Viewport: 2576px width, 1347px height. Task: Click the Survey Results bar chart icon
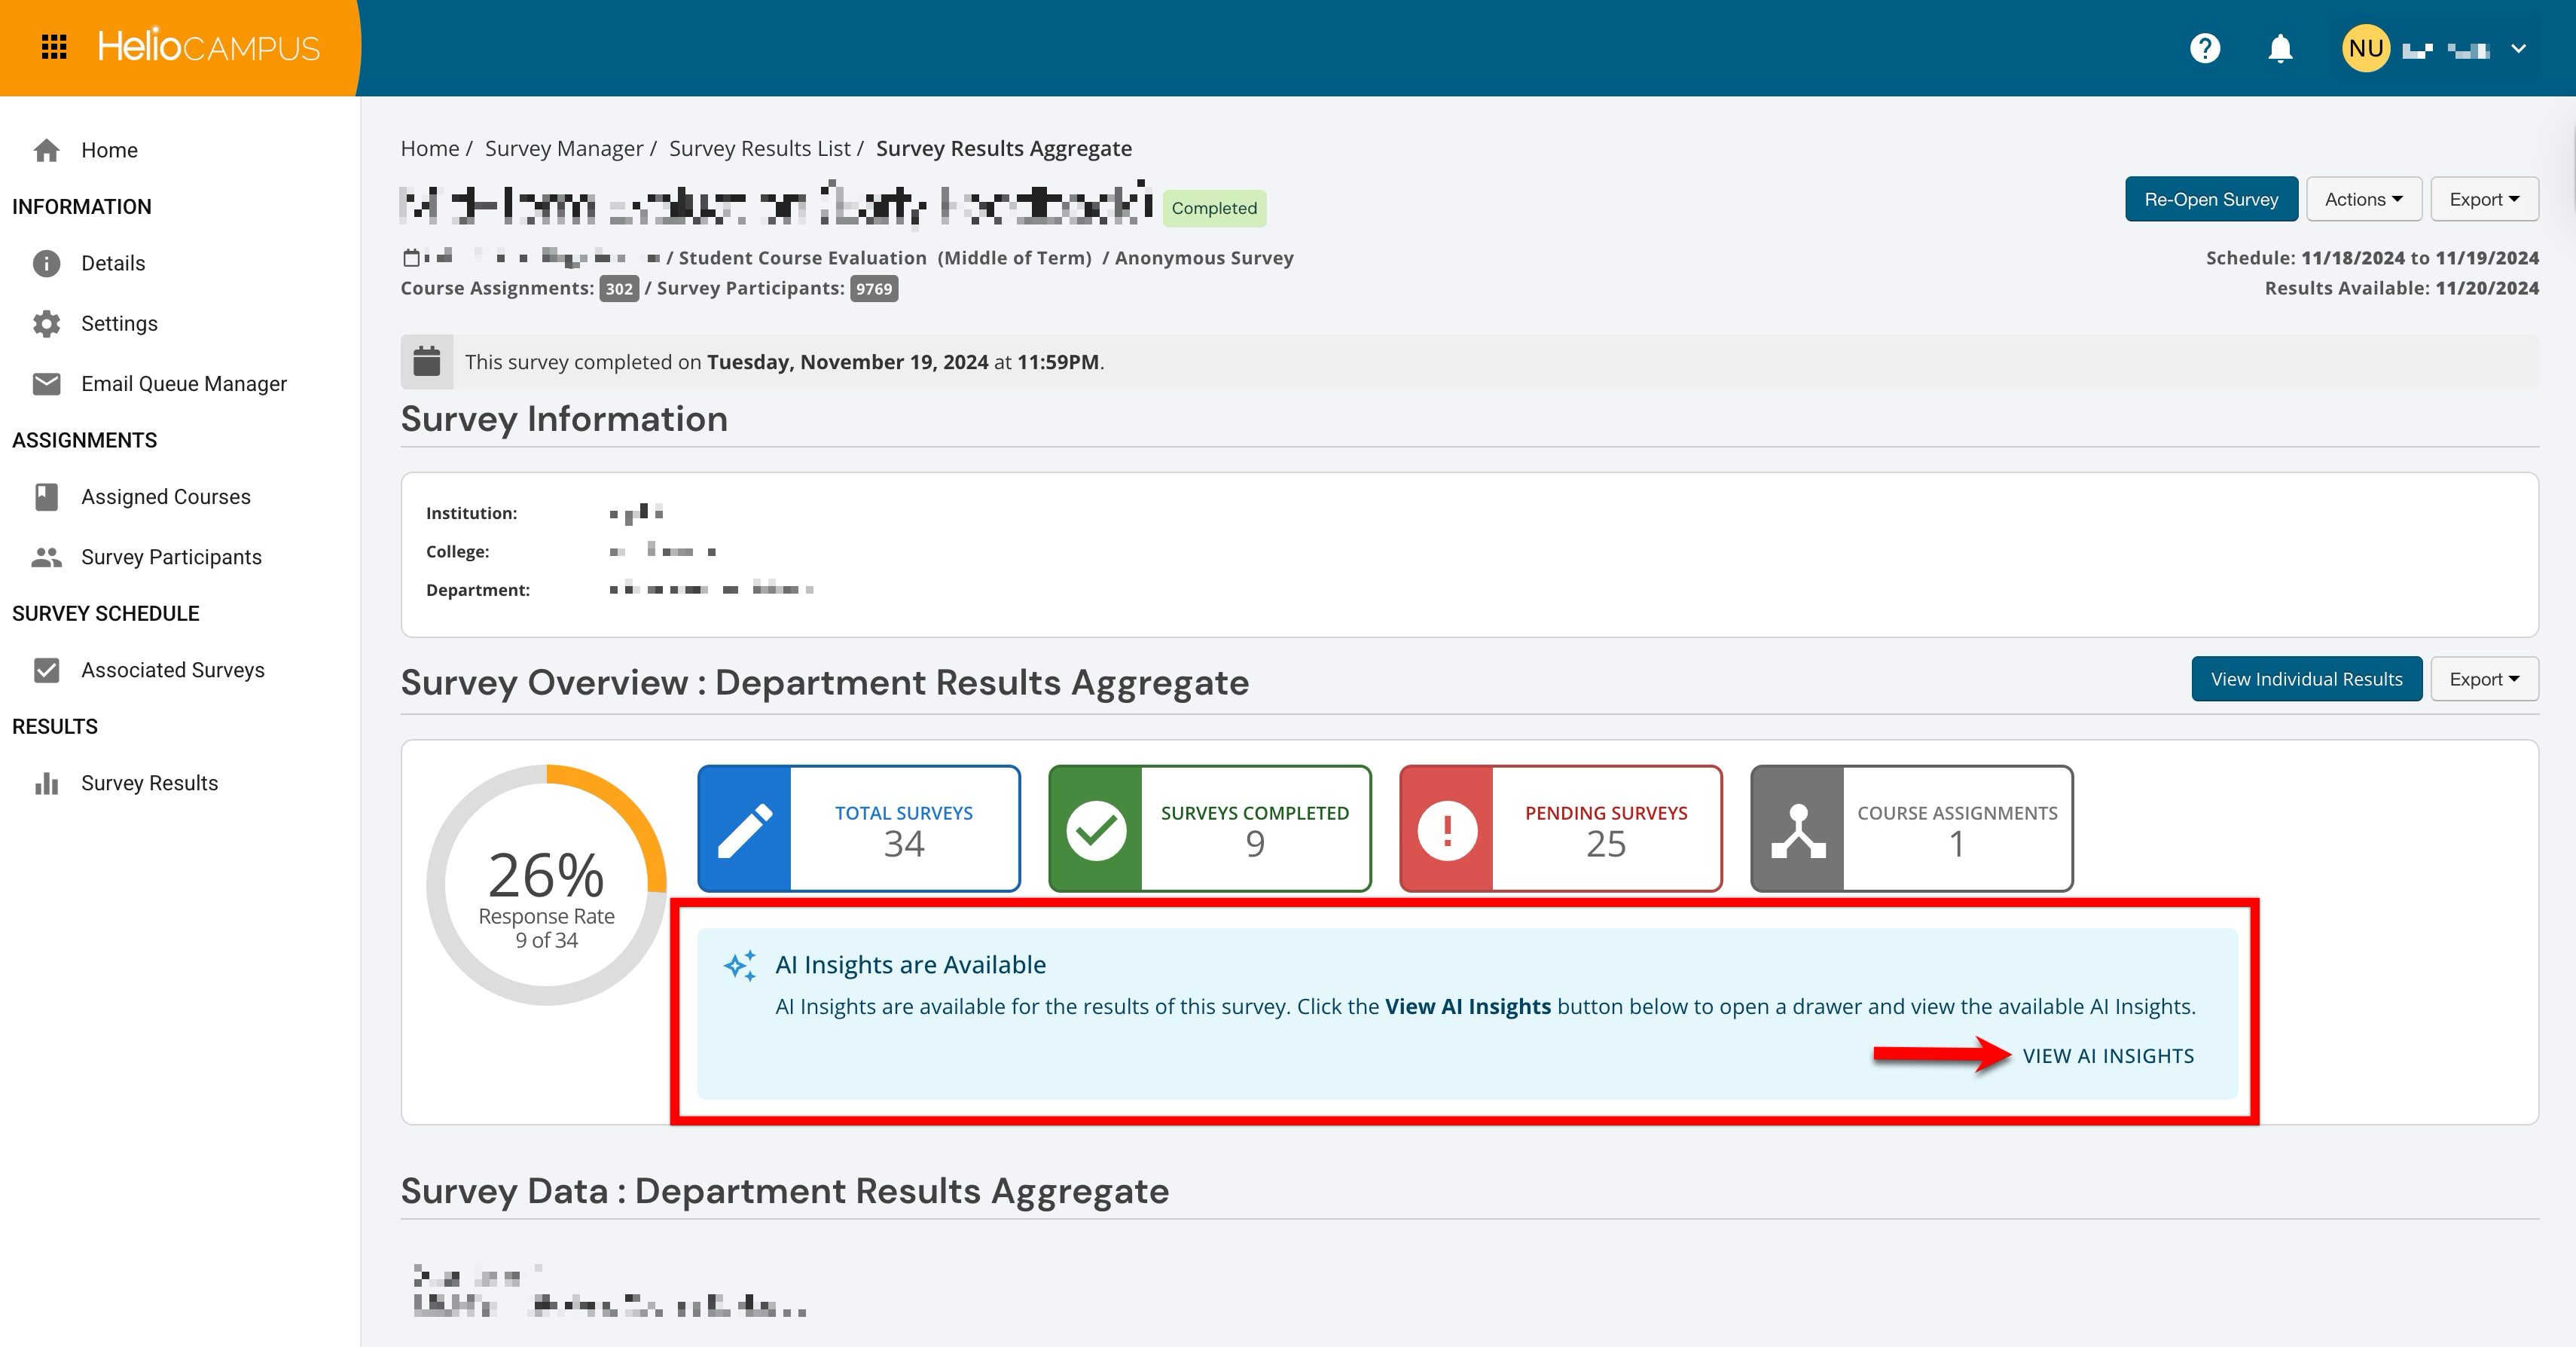(46, 783)
